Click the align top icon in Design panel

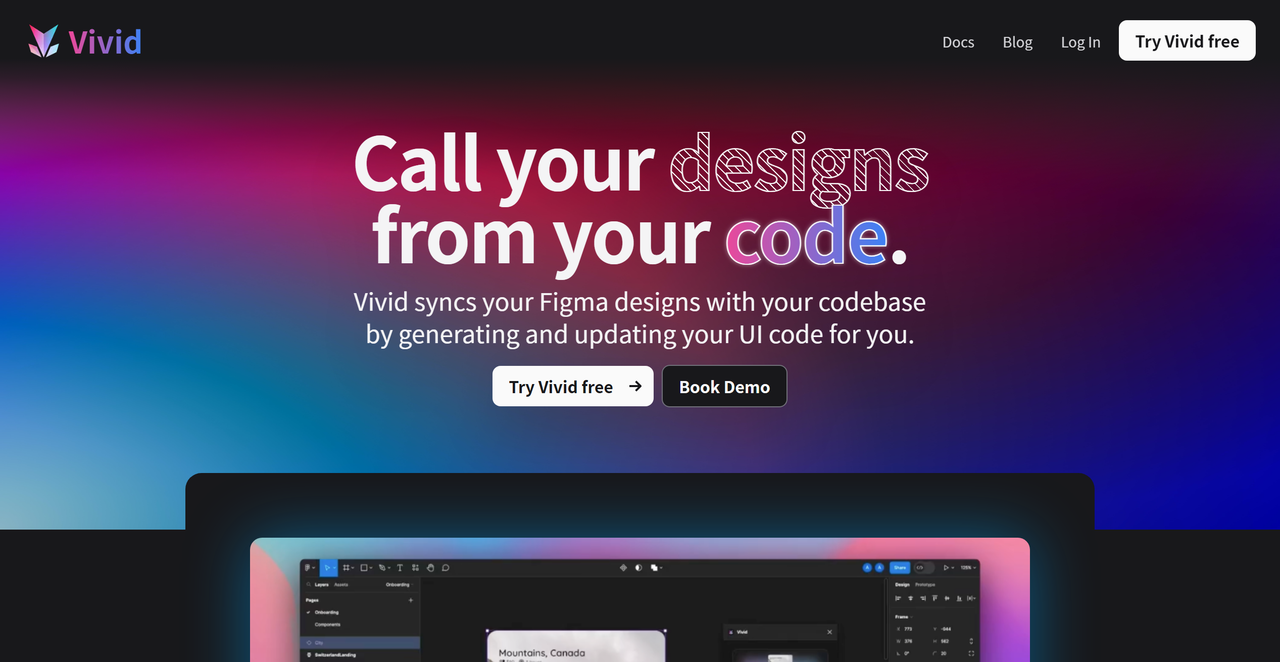pos(934,598)
